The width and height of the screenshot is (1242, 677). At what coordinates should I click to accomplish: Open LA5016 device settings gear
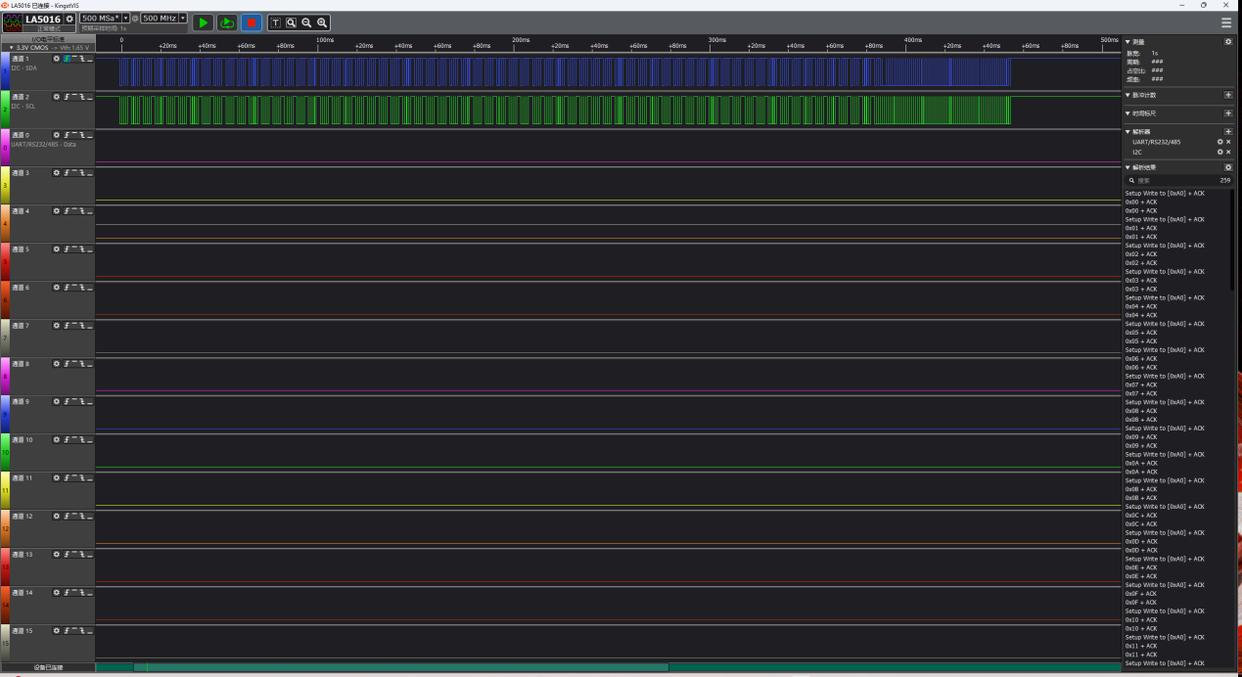coord(69,19)
